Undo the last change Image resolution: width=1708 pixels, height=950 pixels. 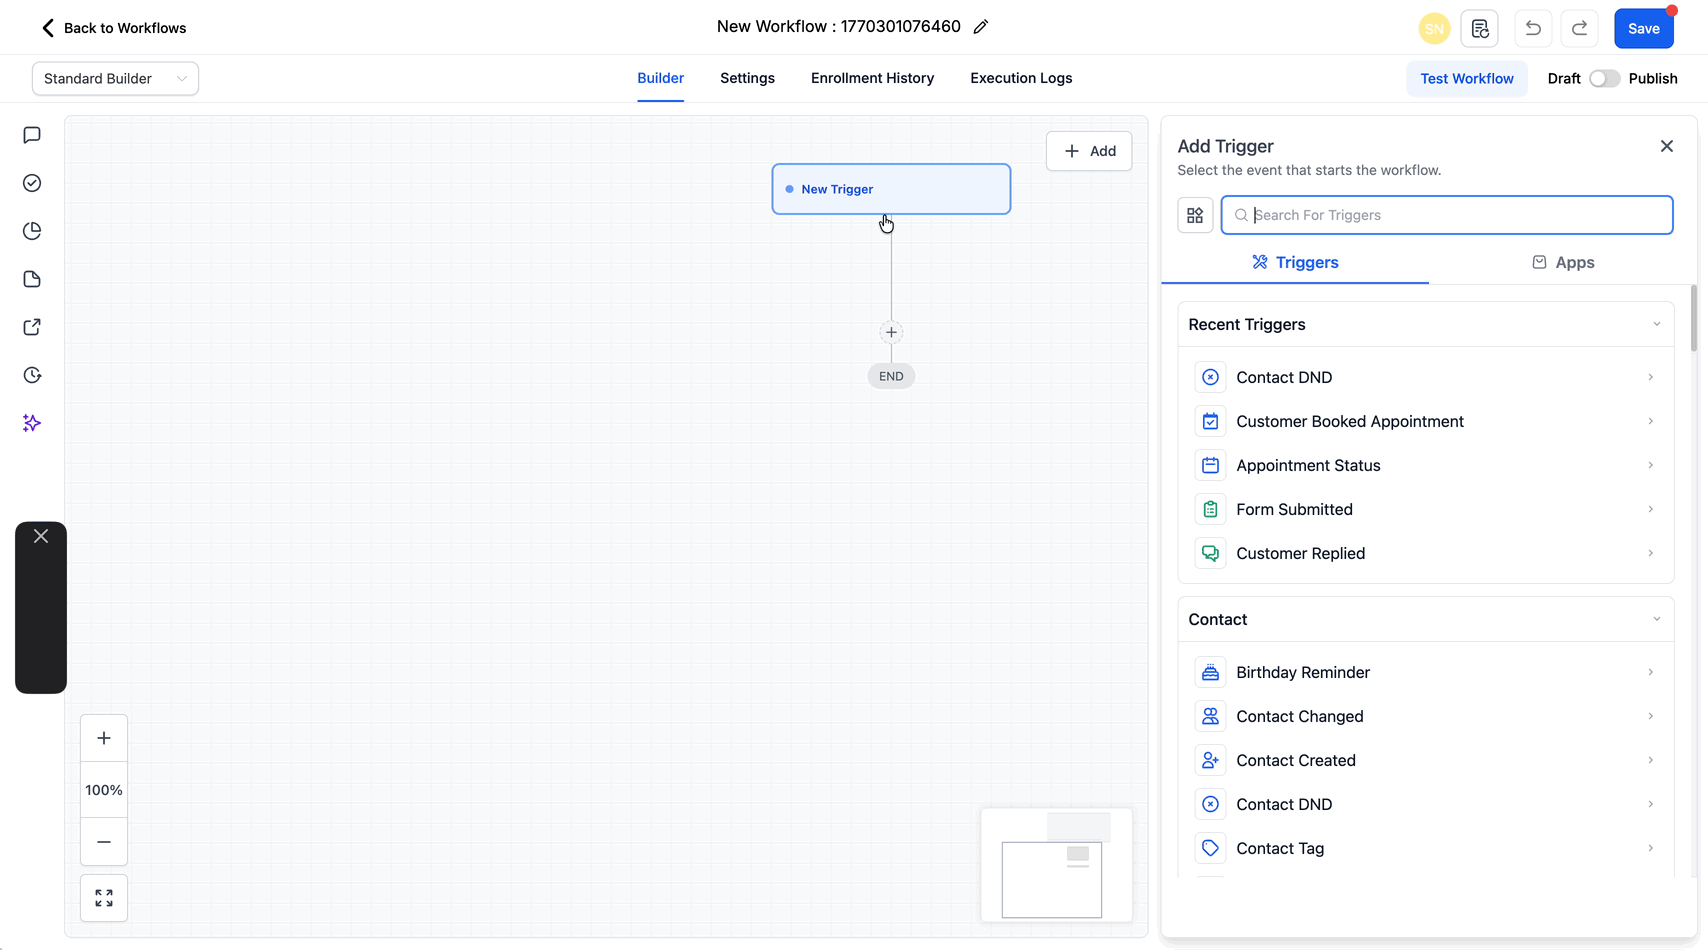click(1533, 28)
